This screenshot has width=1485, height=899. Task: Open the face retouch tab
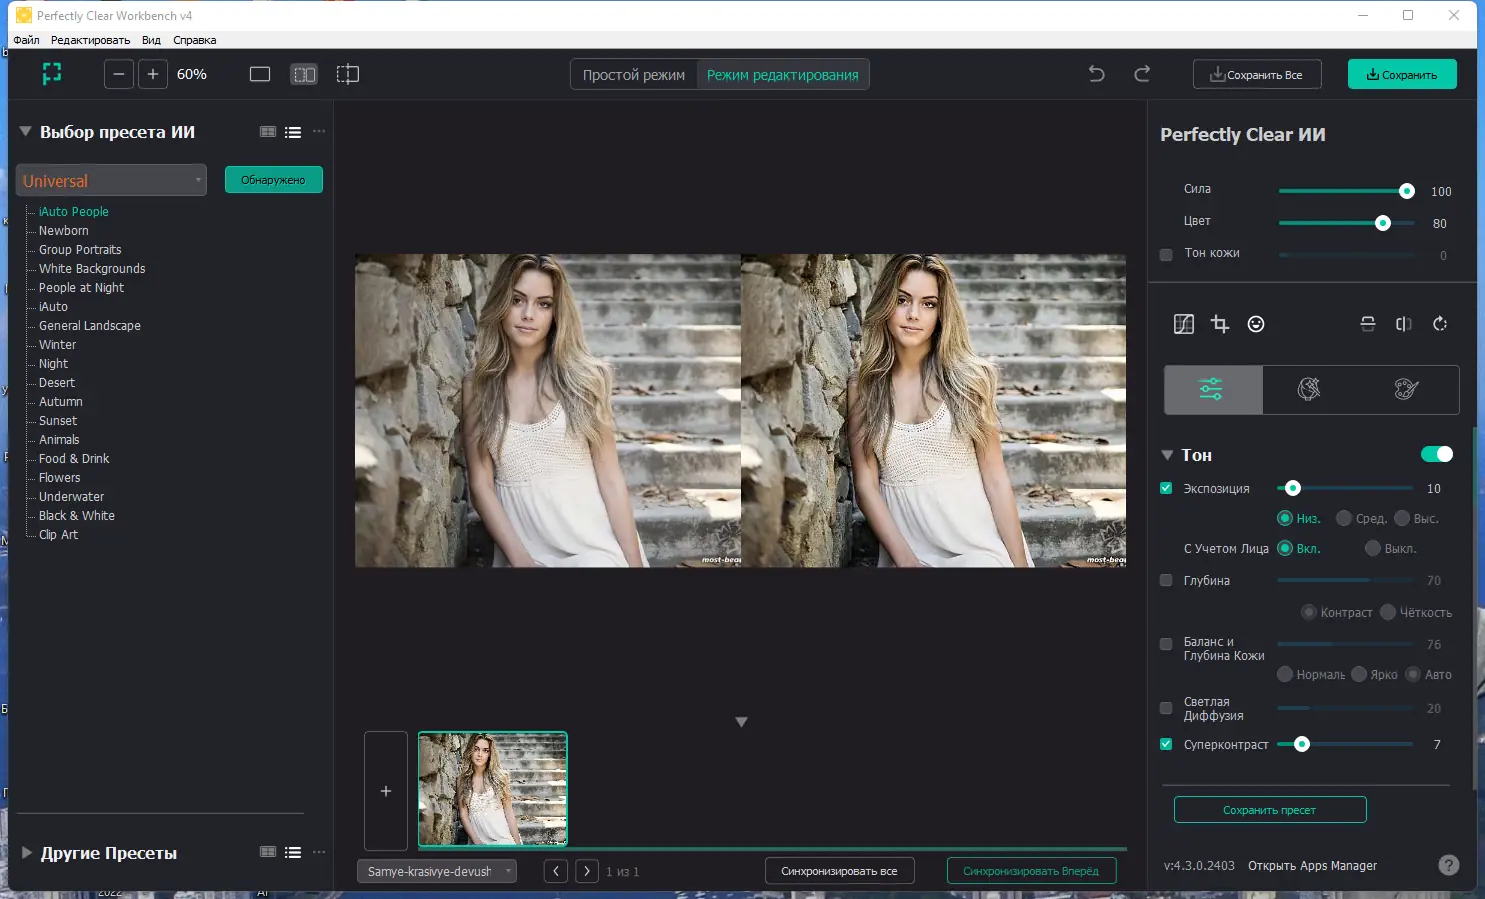(1310, 389)
